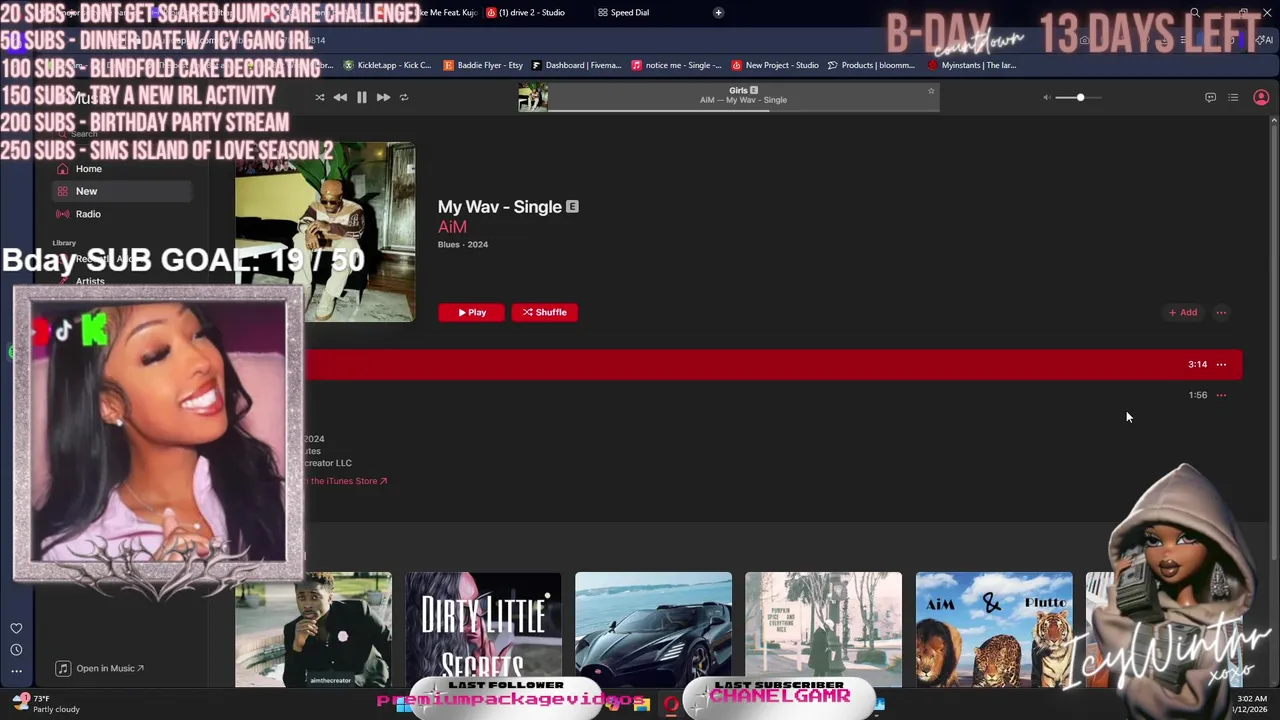Show lyrics with the speech-bubble icon
1280x720 pixels.
tap(1210, 97)
